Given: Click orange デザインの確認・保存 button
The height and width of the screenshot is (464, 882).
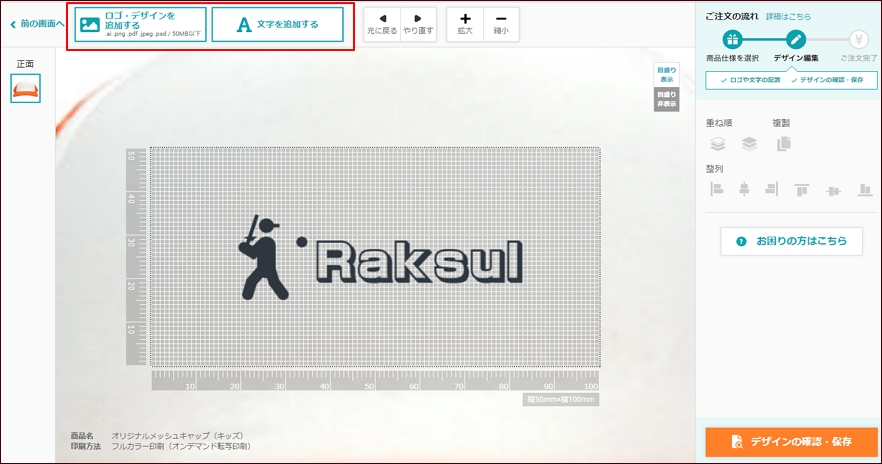Looking at the screenshot, I should (791, 442).
